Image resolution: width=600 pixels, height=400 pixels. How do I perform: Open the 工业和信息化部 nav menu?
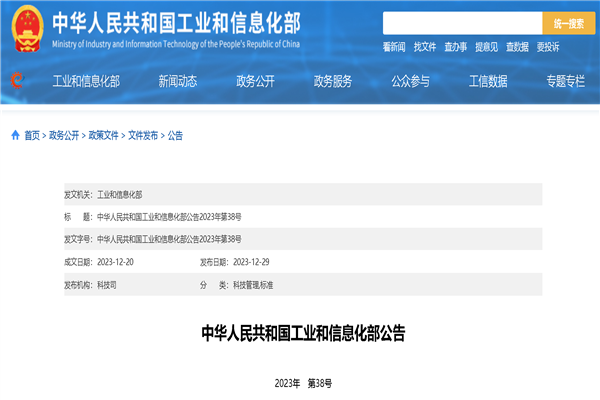coord(85,81)
